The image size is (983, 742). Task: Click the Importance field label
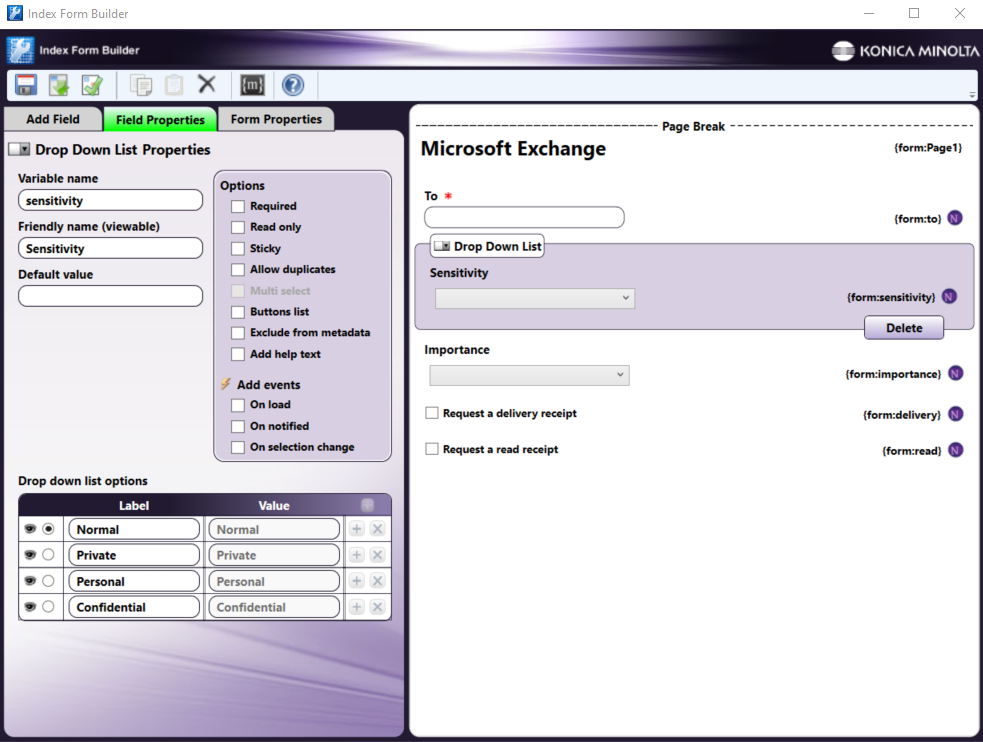(x=456, y=350)
